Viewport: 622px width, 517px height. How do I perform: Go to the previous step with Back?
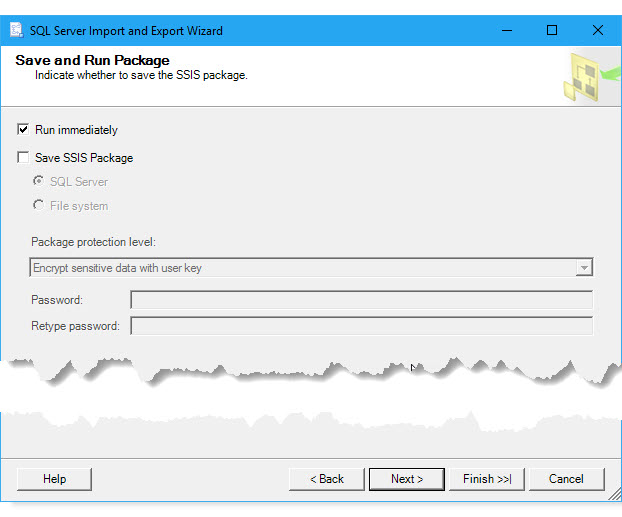coord(326,479)
